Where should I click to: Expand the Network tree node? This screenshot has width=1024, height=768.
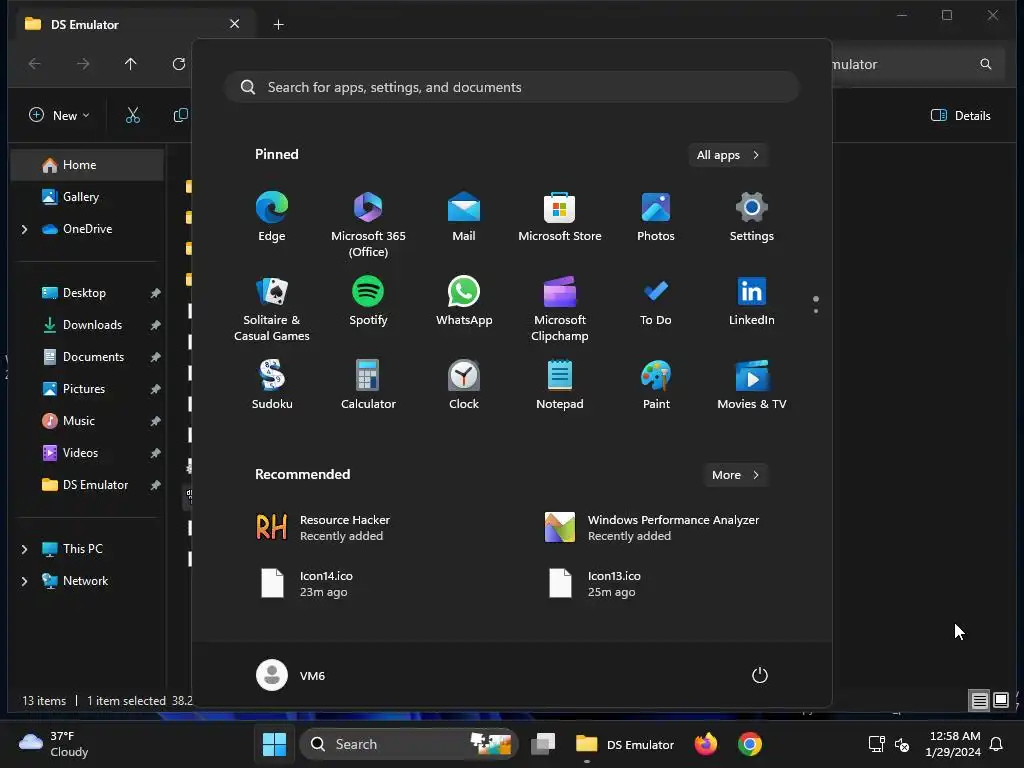[x=24, y=581]
